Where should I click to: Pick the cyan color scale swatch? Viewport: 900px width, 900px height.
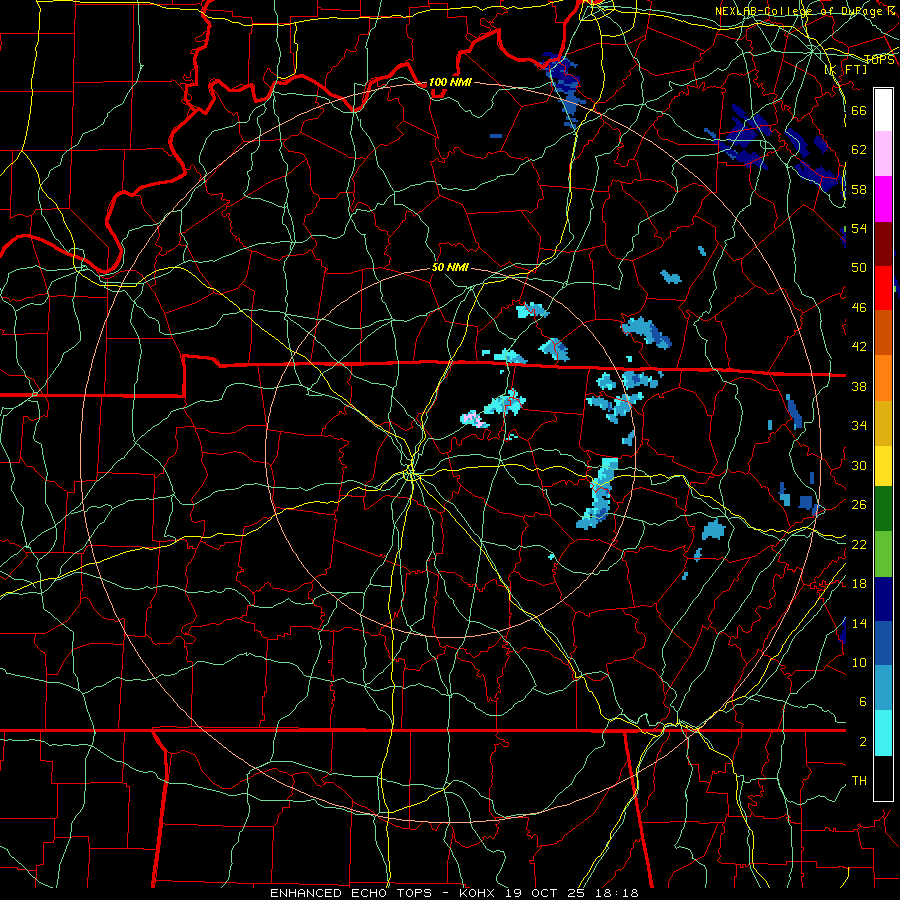pos(883,733)
